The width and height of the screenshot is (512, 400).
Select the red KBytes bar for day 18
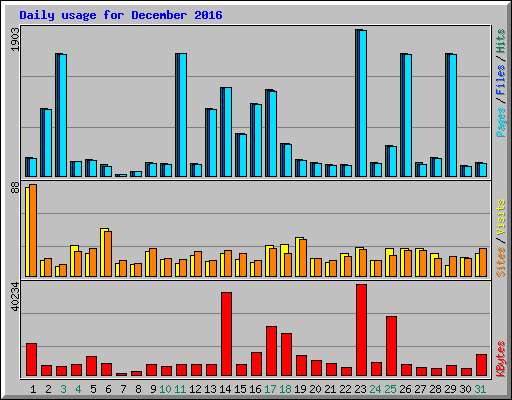coord(286,354)
